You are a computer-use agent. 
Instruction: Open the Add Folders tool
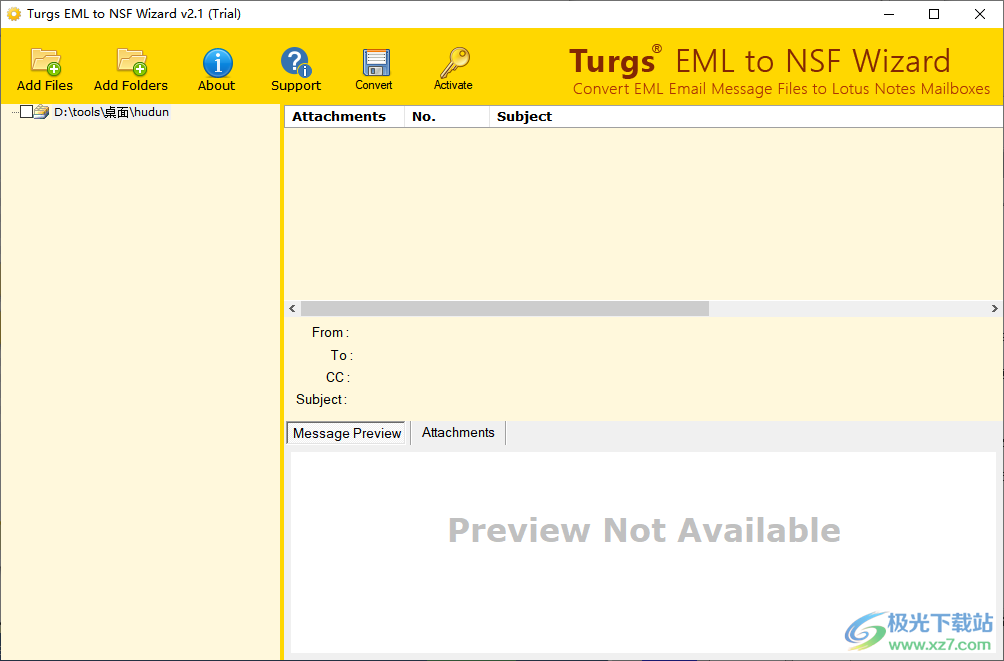point(130,68)
